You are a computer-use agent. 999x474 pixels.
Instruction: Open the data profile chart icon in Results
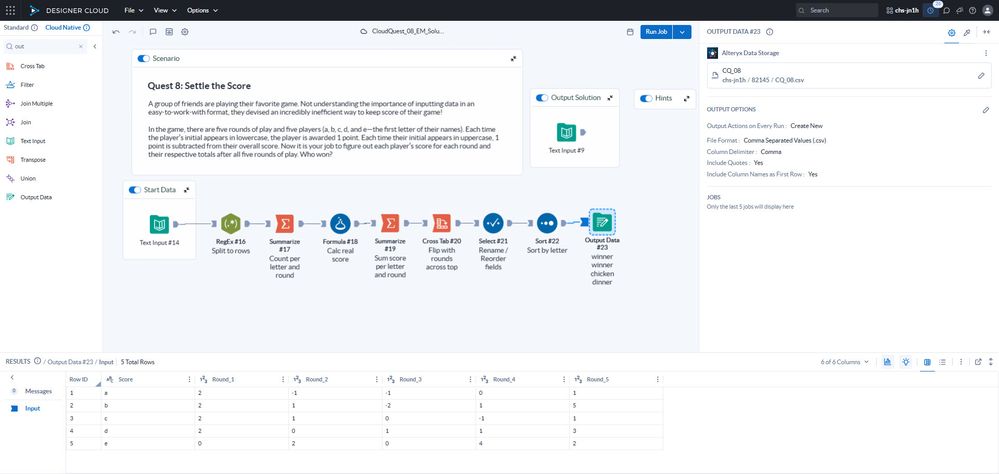887,362
